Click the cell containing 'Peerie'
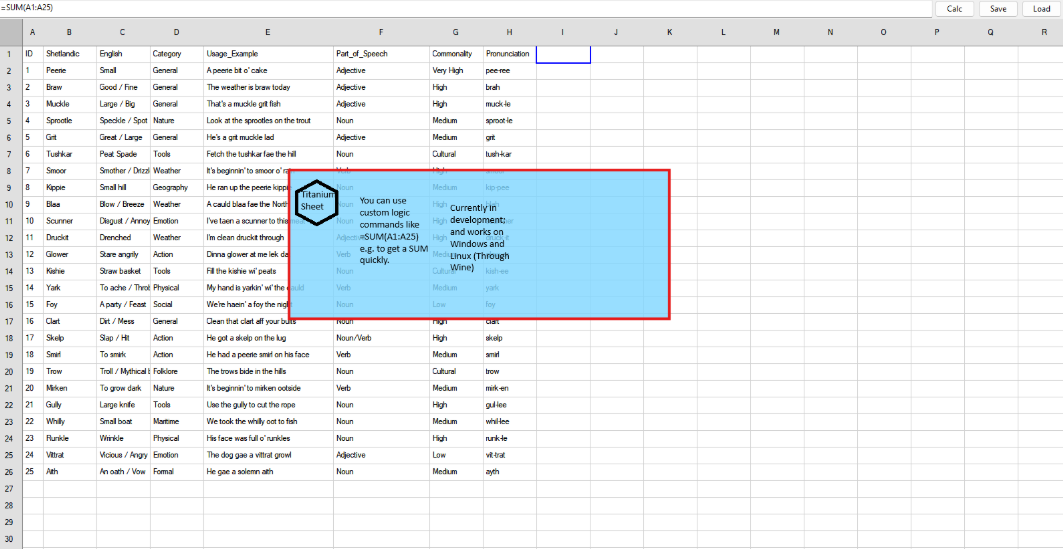The width and height of the screenshot is (1063, 549). tap(69, 70)
